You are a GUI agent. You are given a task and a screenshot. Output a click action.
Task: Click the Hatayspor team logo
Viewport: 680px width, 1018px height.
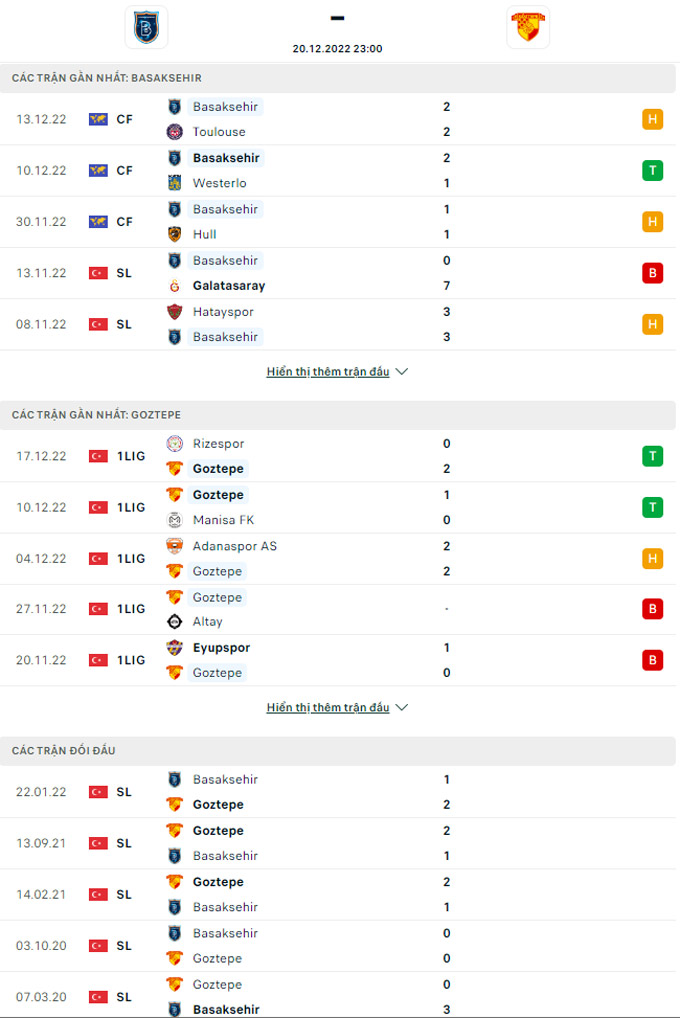(174, 312)
